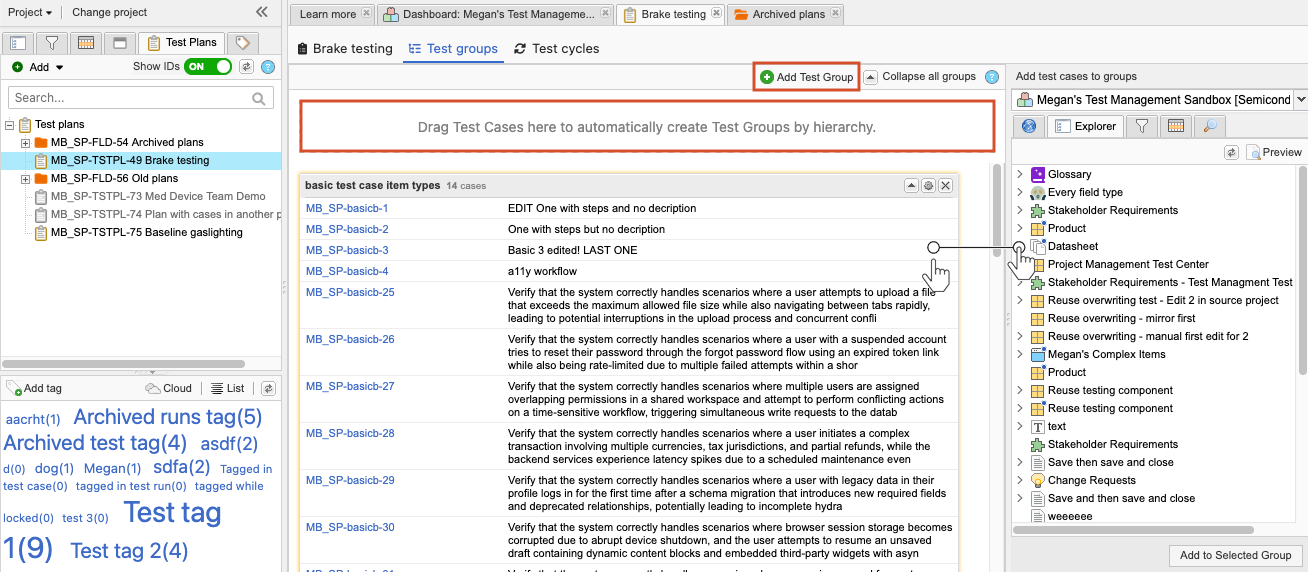Expand the Change Requests node
Viewport: 1308px width, 572px height.
(x=1020, y=480)
